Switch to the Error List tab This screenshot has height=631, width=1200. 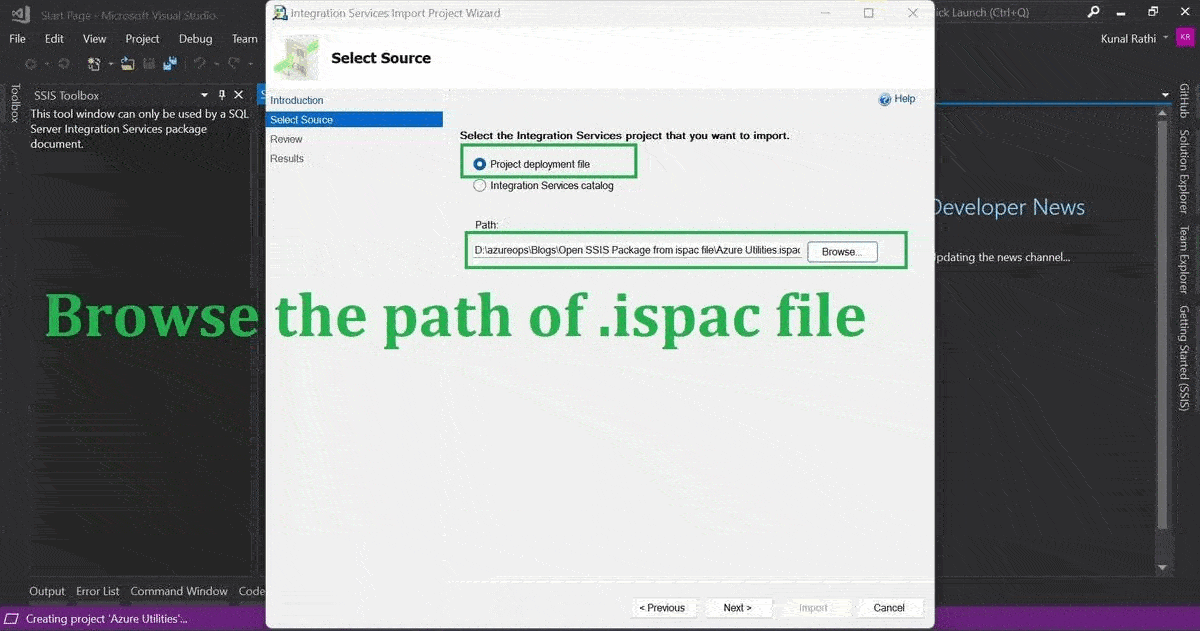click(x=98, y=591)
